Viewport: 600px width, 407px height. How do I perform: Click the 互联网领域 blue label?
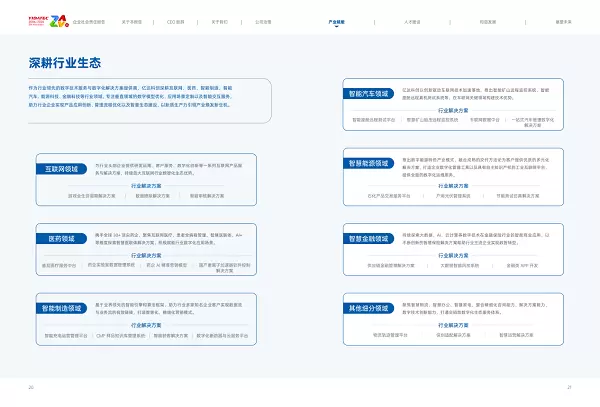point(61,170)
